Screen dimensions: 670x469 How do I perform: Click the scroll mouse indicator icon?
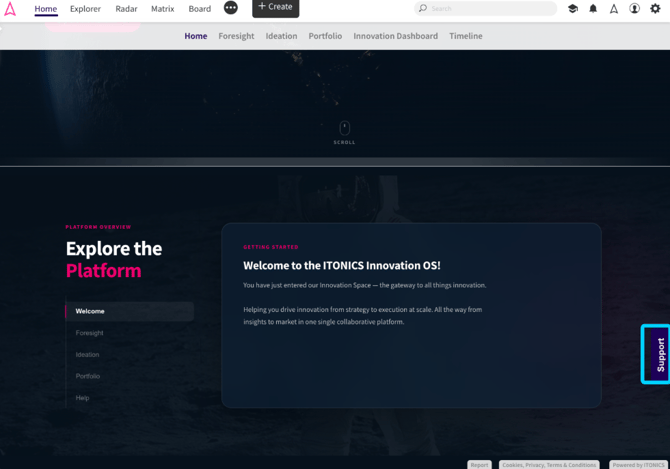tap(344, 128)
